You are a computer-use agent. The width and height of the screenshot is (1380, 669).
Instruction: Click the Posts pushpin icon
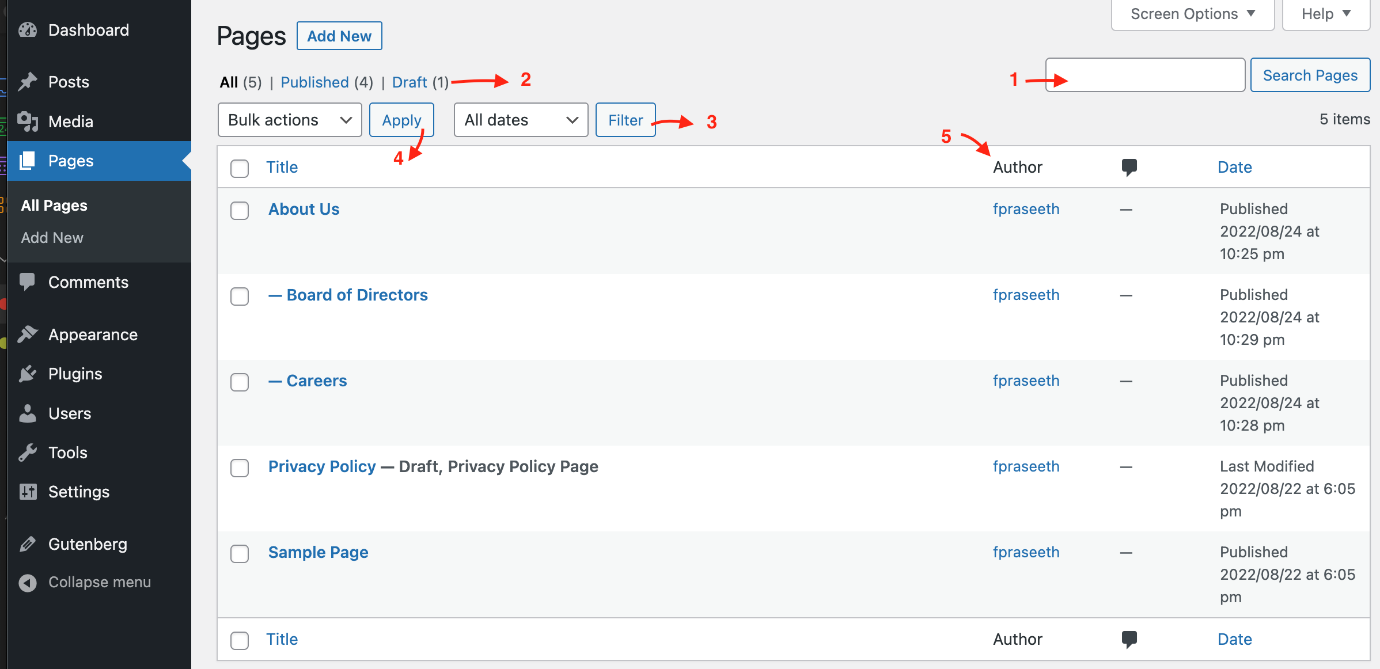28,82
